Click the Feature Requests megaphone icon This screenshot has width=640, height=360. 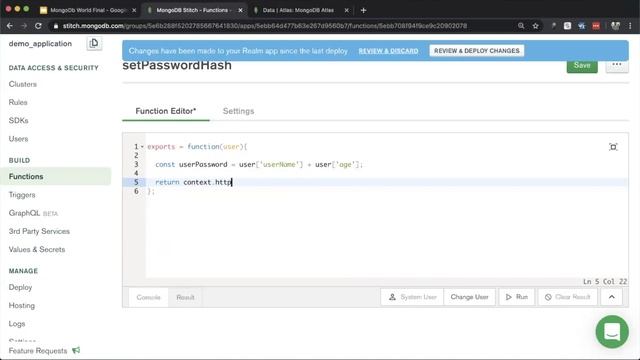76,350
